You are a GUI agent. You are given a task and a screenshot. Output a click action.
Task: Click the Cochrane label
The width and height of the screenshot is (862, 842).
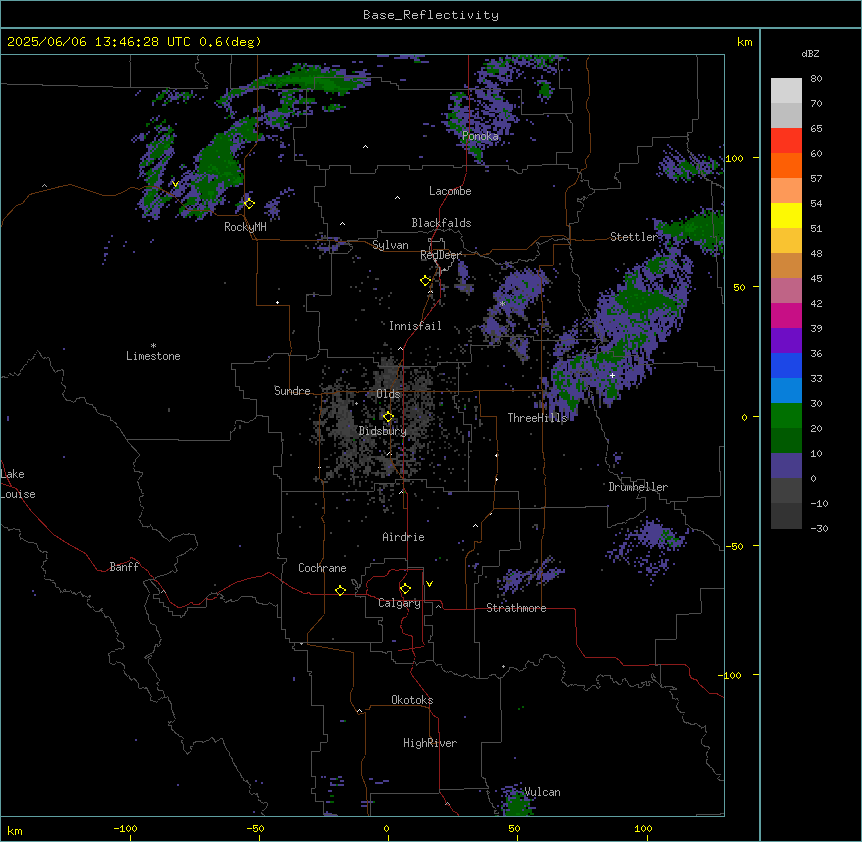tap(322, 568)
